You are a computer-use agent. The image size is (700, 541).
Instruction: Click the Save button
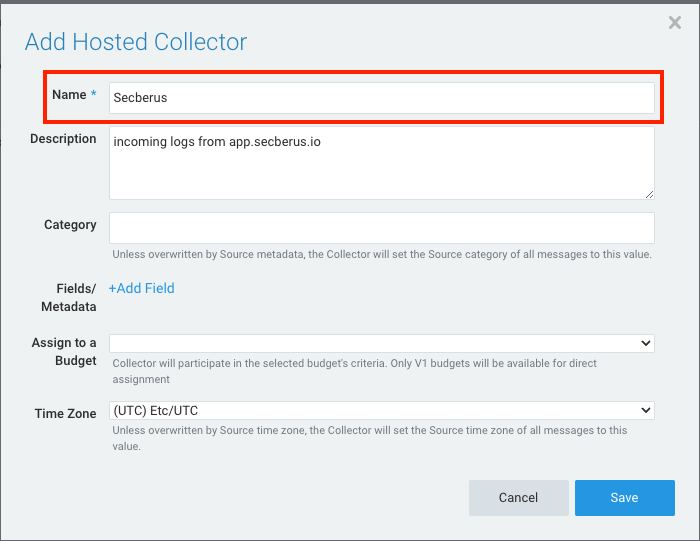pyautogui.click(x=625, y=498)
